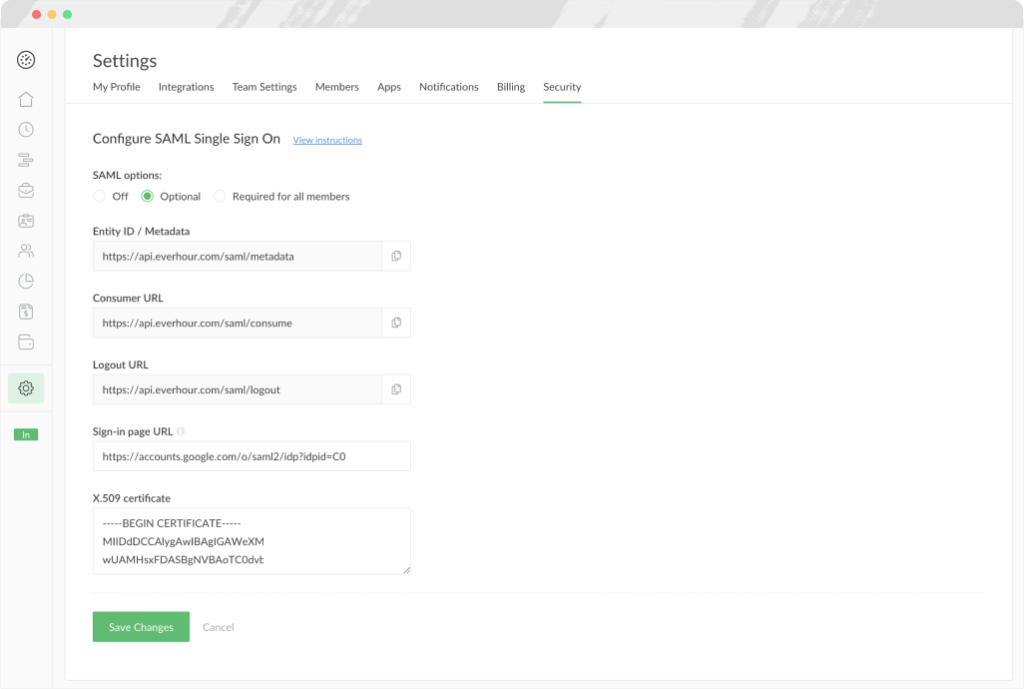
Task: Choose Required for all members option
Action: (x=219, y=196)
